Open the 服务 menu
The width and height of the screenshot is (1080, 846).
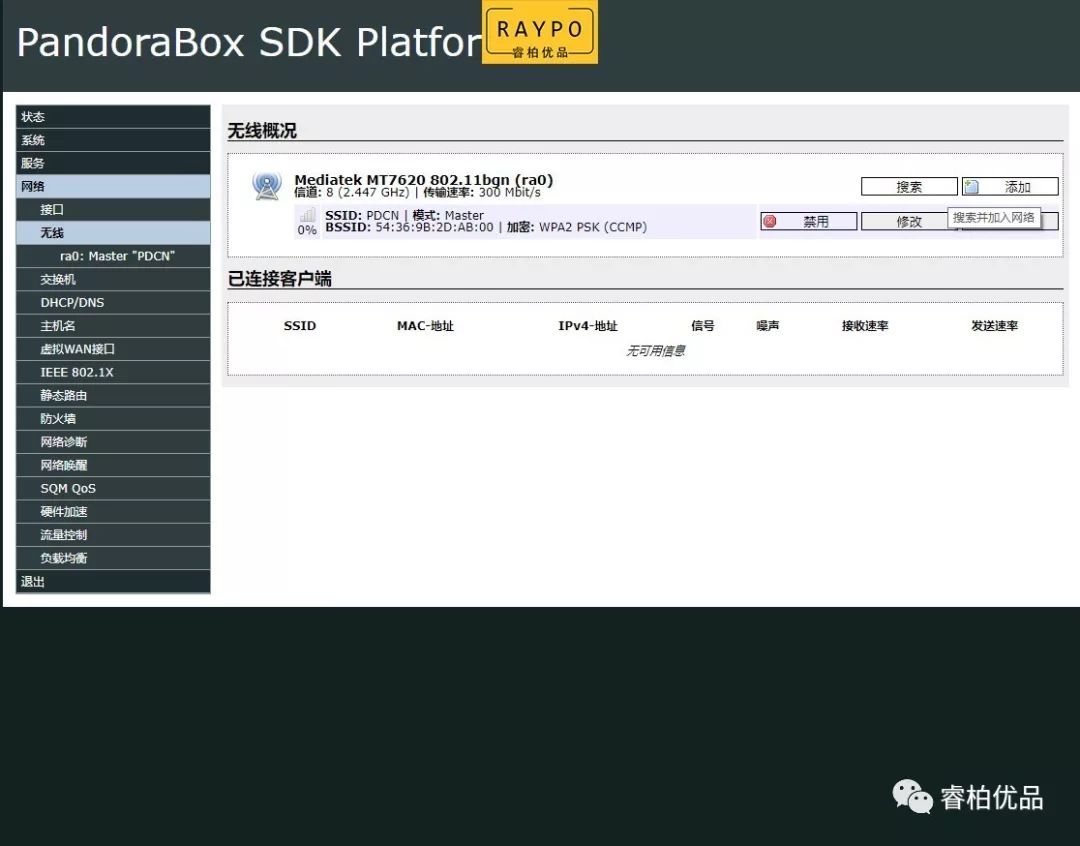pyautogui.click(x=113, y=163)
